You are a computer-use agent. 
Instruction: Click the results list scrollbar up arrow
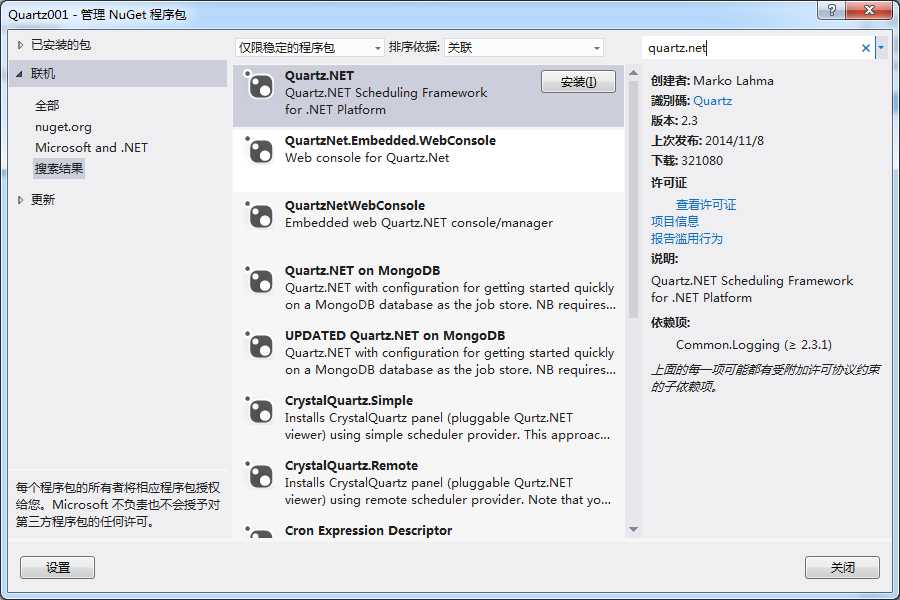[633, 73]
